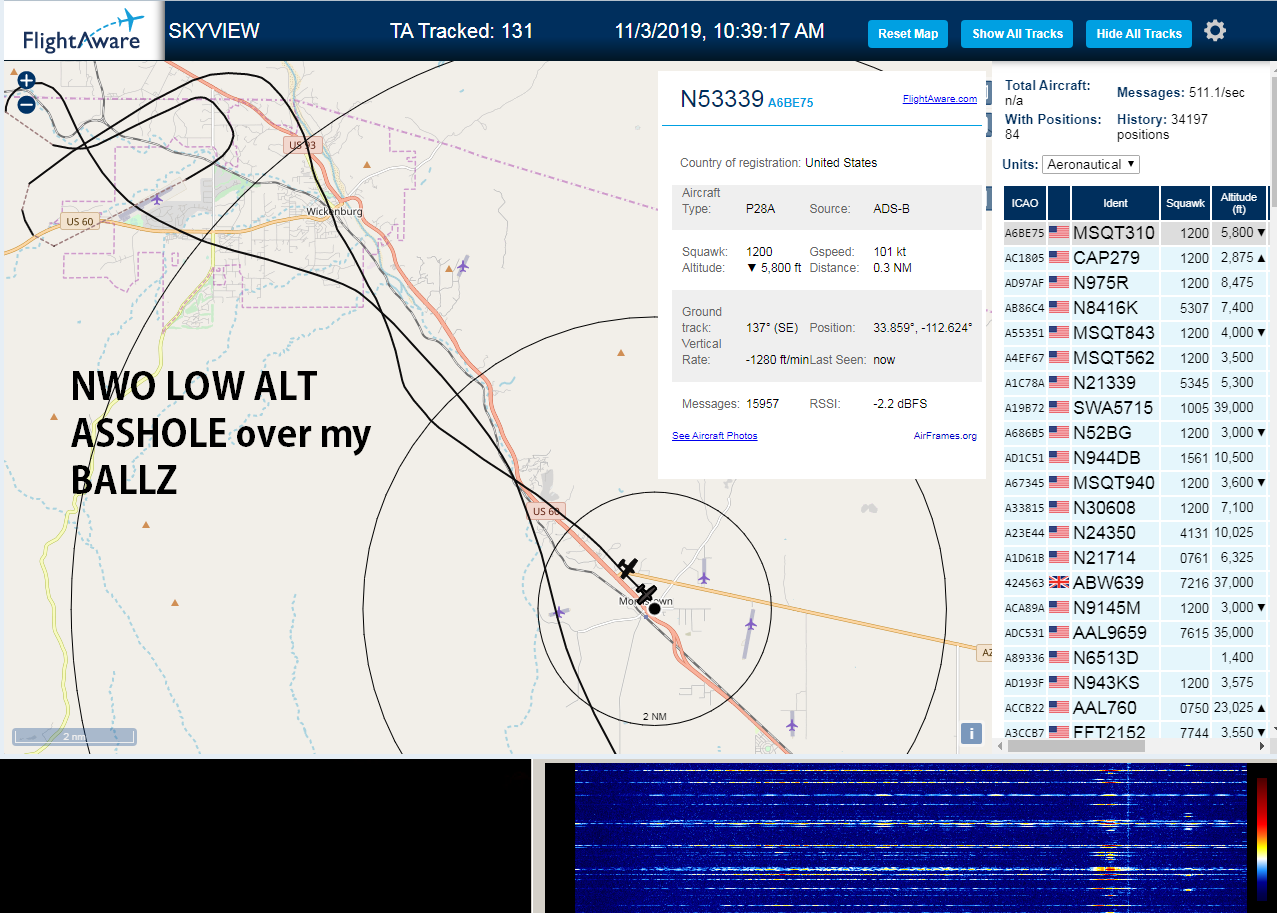The image size is (1277, 913).
Task: Select the N21339 aircraft row
Action: point(1135,382)
